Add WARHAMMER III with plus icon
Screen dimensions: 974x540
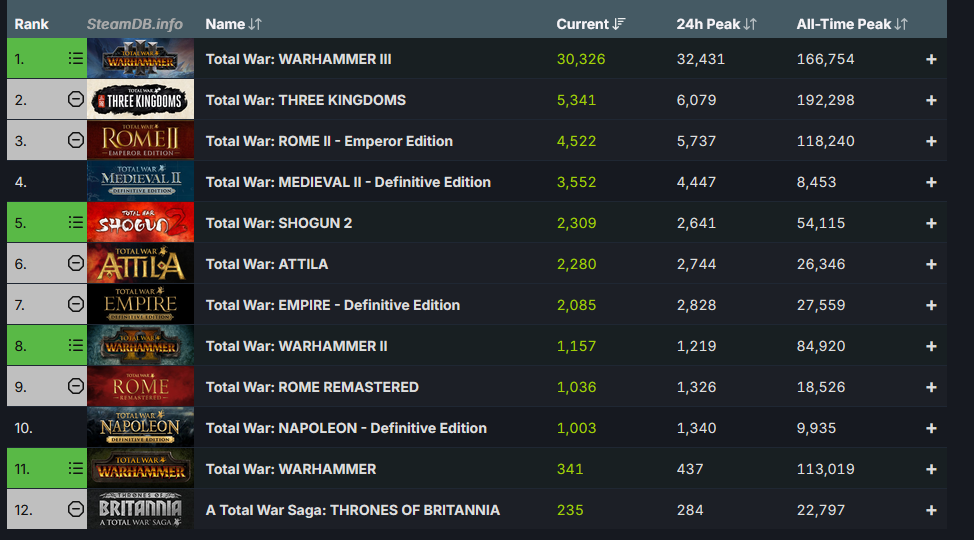click(x=931, y=59)
